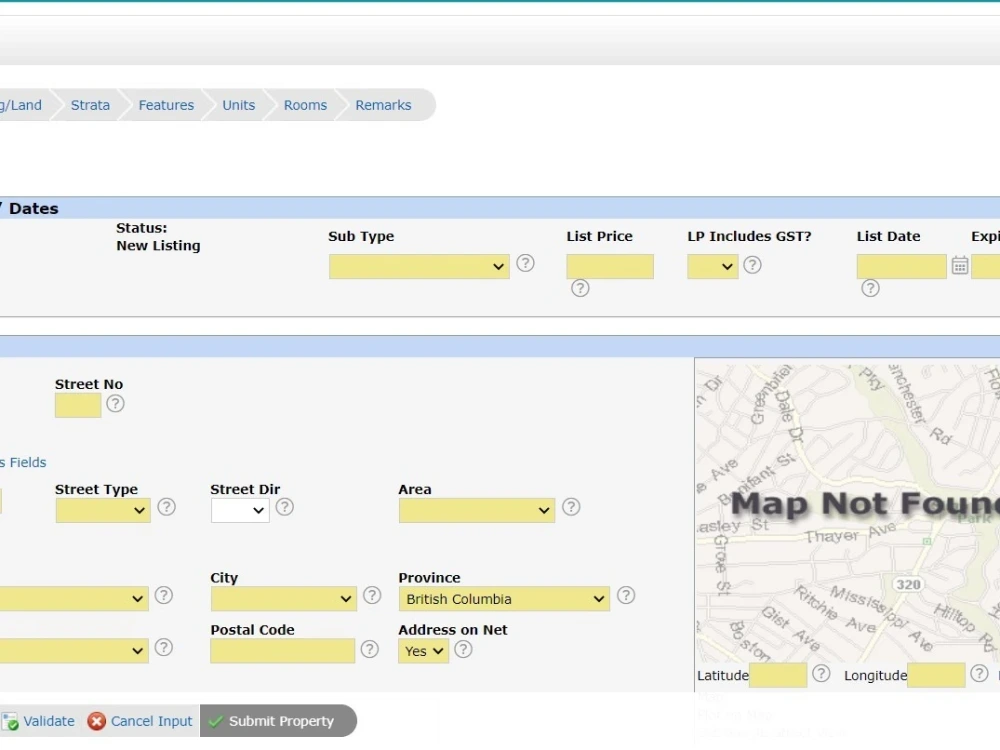Open help for List Price
This screenshot has width=1000, height=750.
580,289
